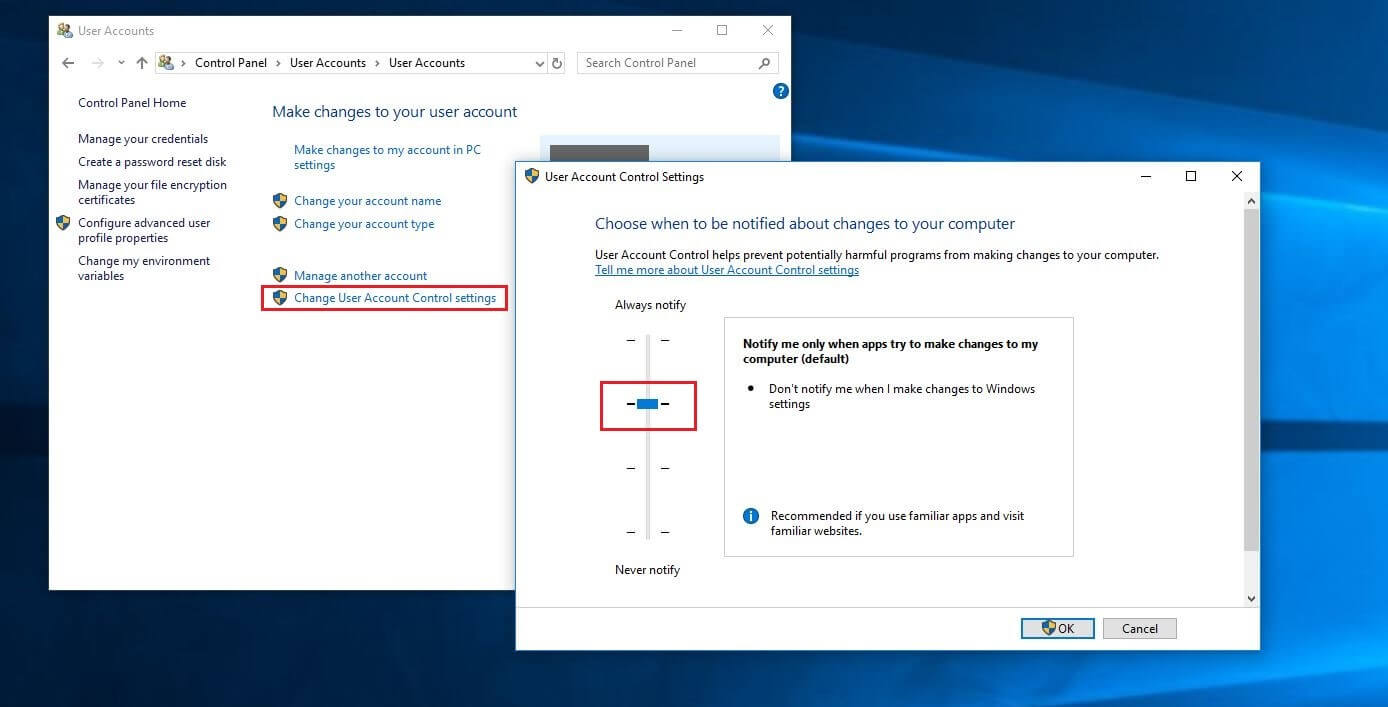Set UAC slider to Never notify level
The image size is (1388, 707).
pos(647,532)
